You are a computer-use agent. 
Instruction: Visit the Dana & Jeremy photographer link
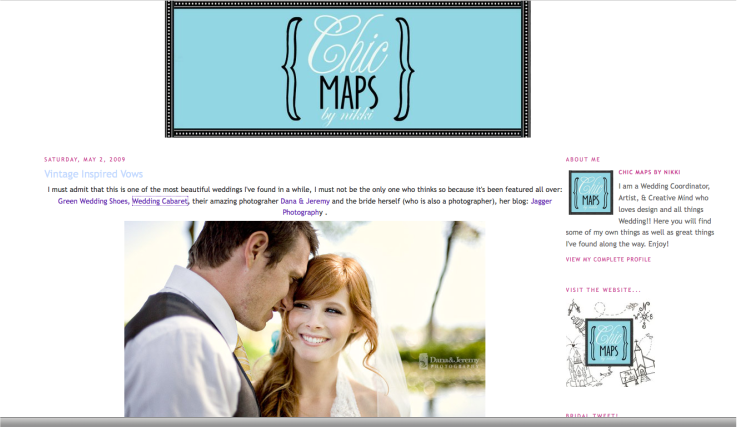pos(304,201)
